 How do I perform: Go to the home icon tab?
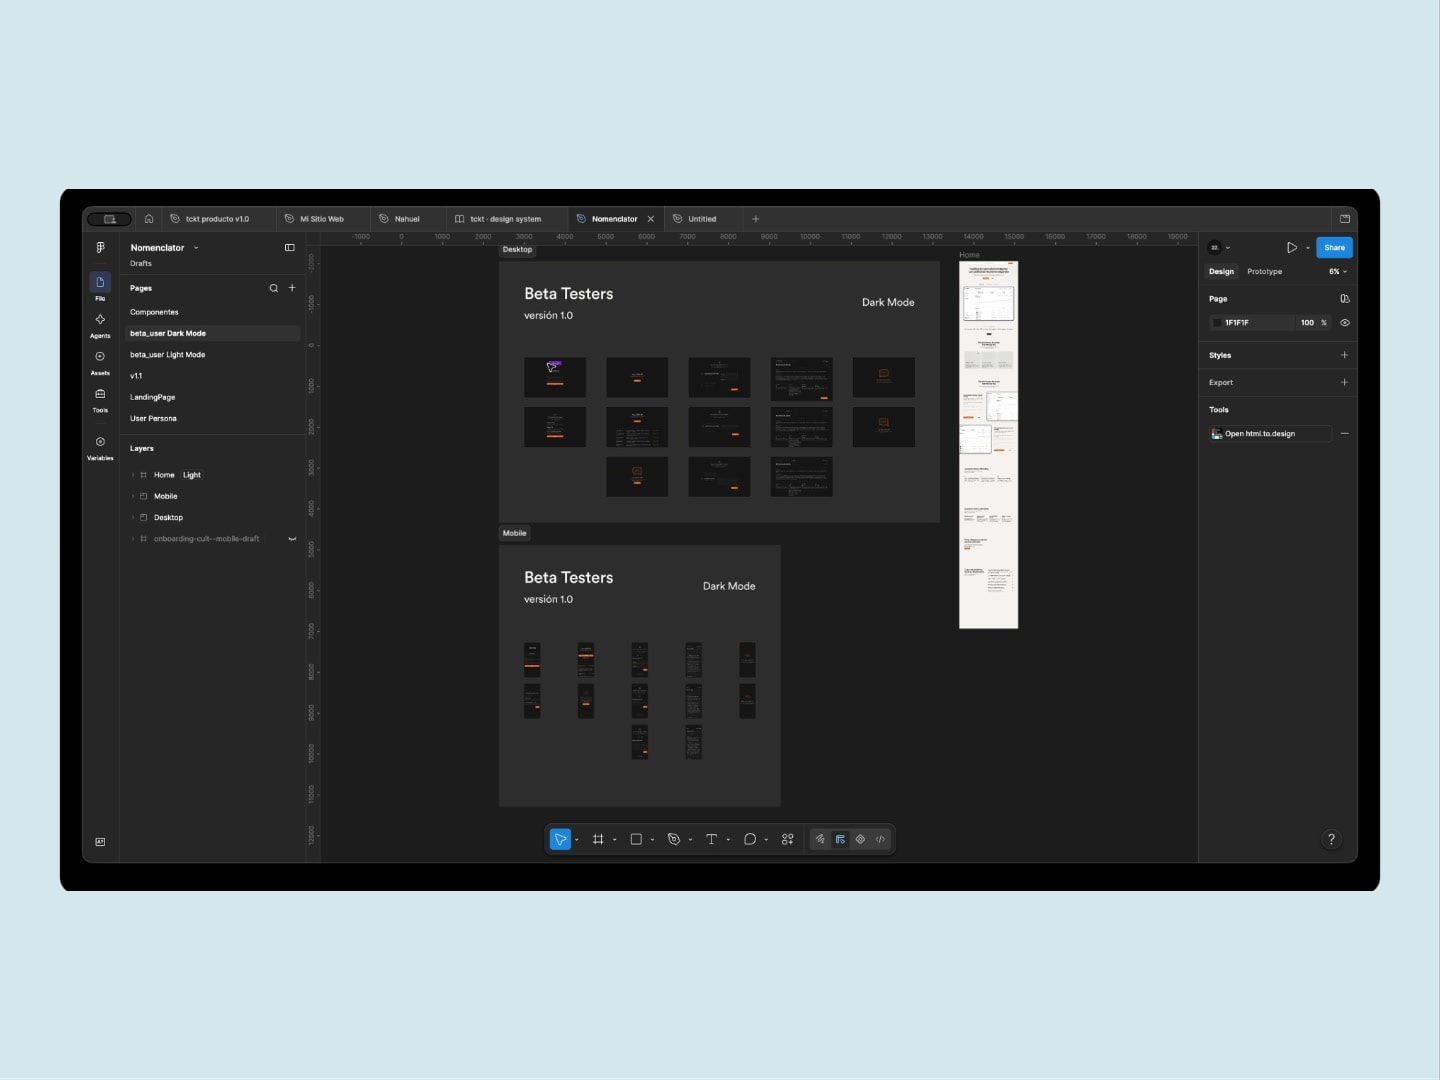pyautogui.click(x=149, y=219)
